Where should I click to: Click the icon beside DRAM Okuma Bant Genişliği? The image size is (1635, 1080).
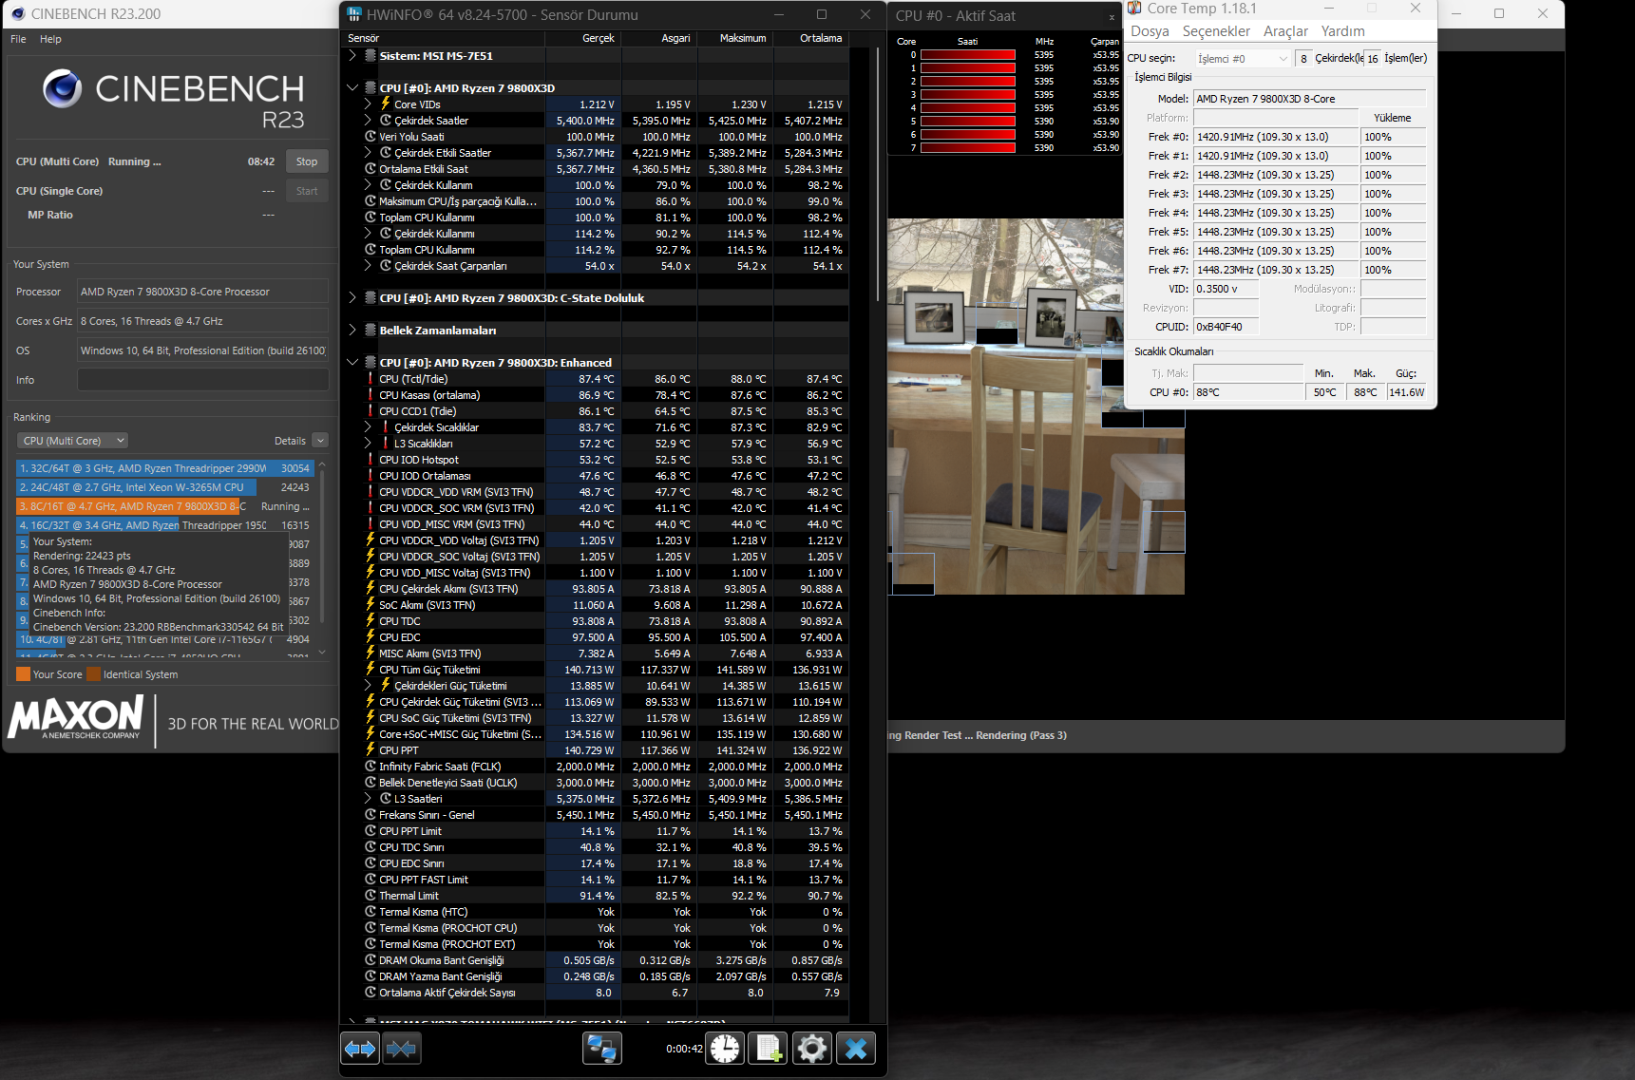coord(370,960)
